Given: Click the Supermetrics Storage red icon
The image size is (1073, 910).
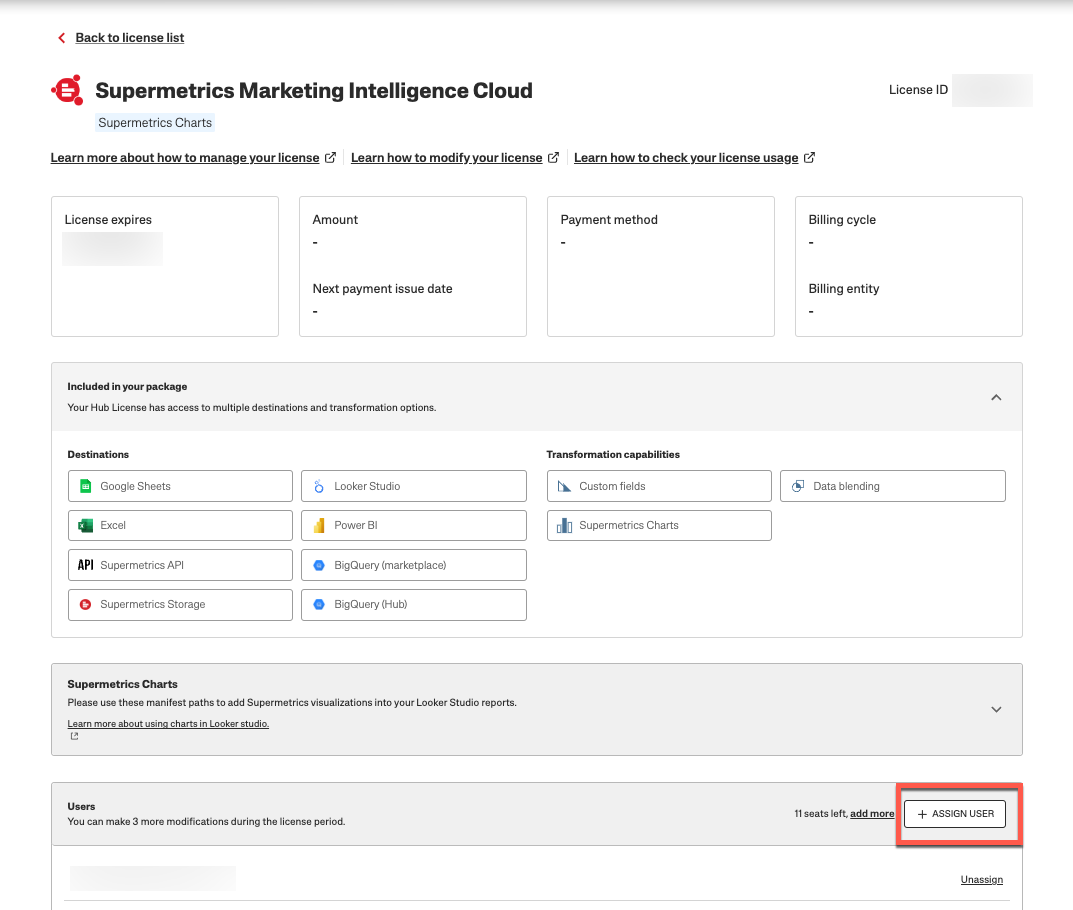Looking at the screenshot, I should pos(86,605).
